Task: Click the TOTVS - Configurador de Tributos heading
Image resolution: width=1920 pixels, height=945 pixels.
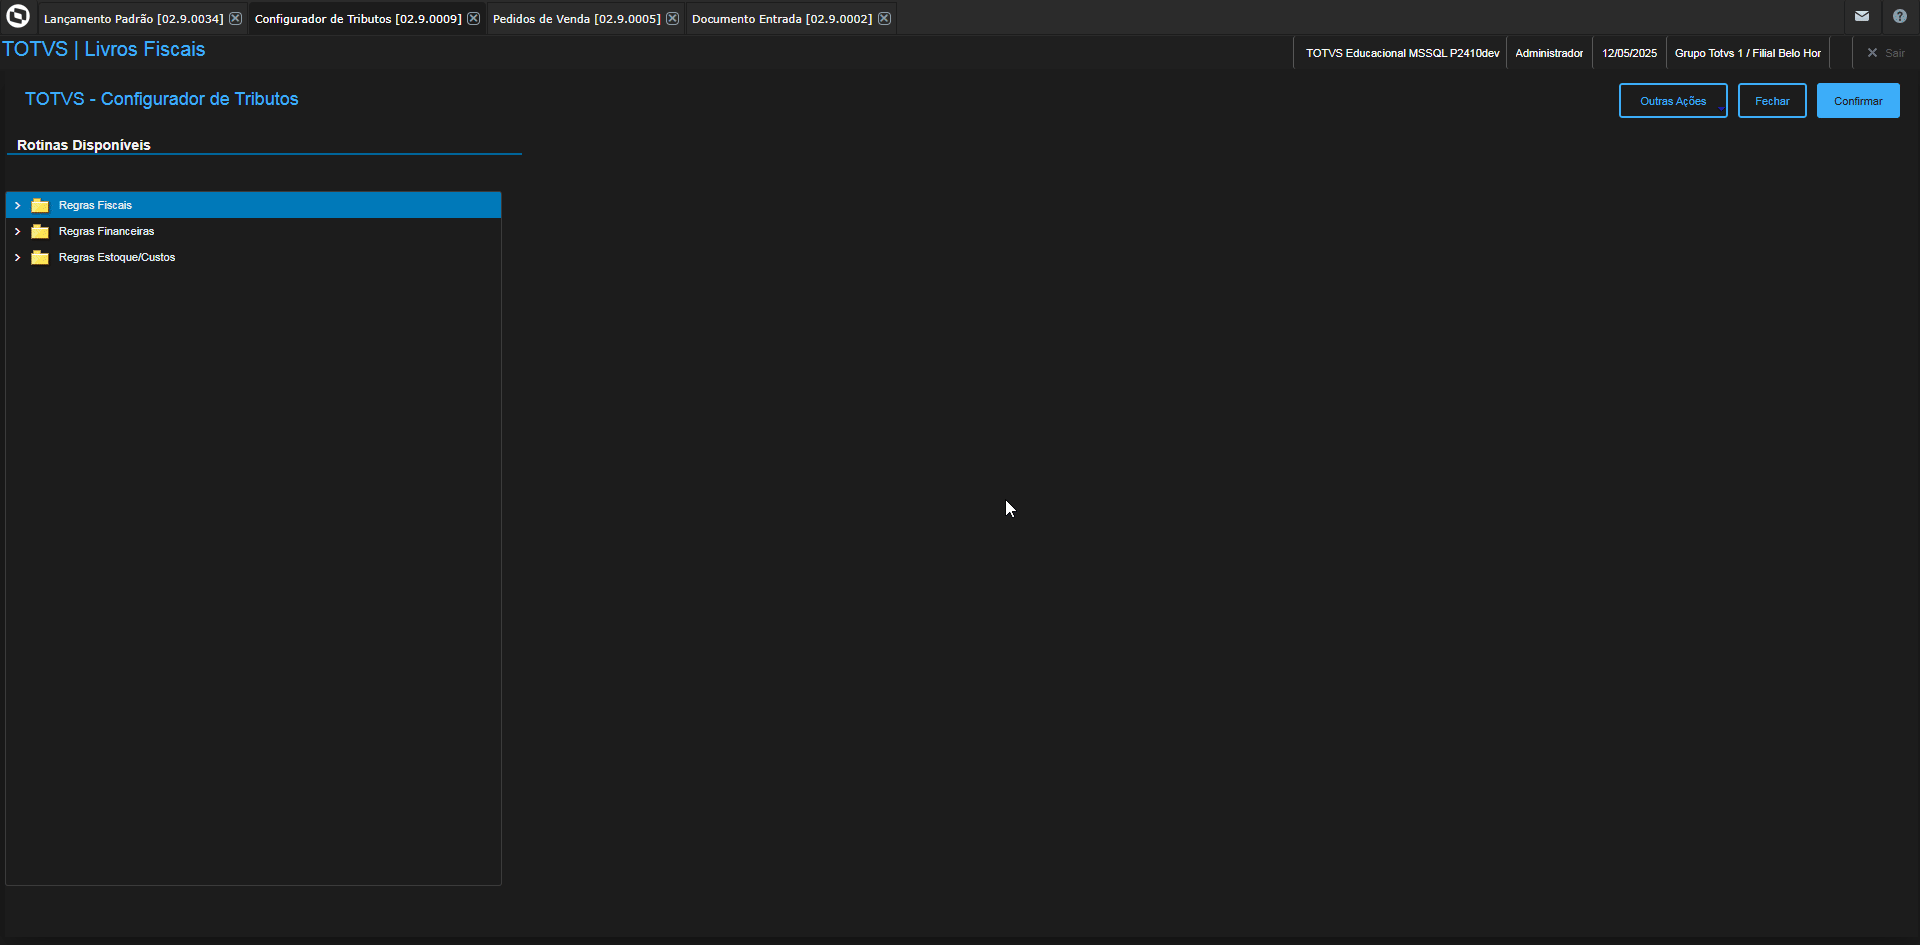Action: pos(162,99)
